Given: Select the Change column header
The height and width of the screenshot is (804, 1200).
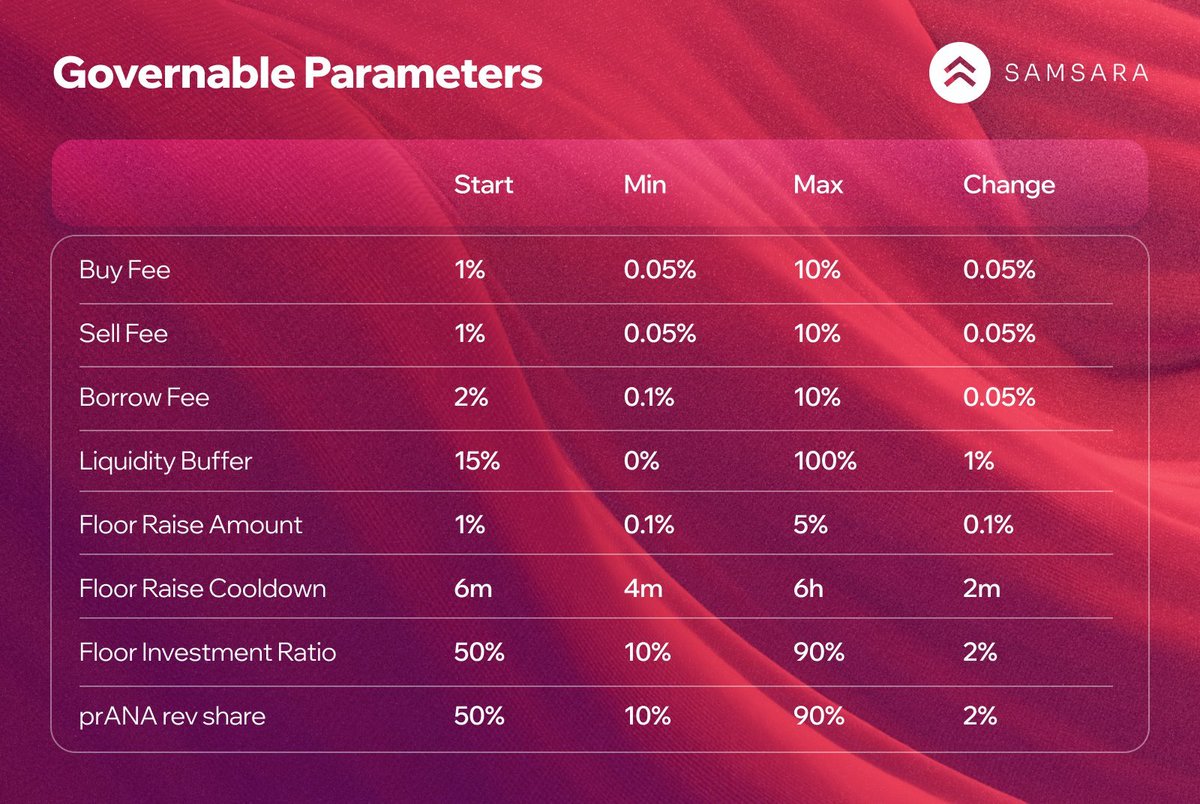Looking at the screenshot, I should (x=1008, y=185).
